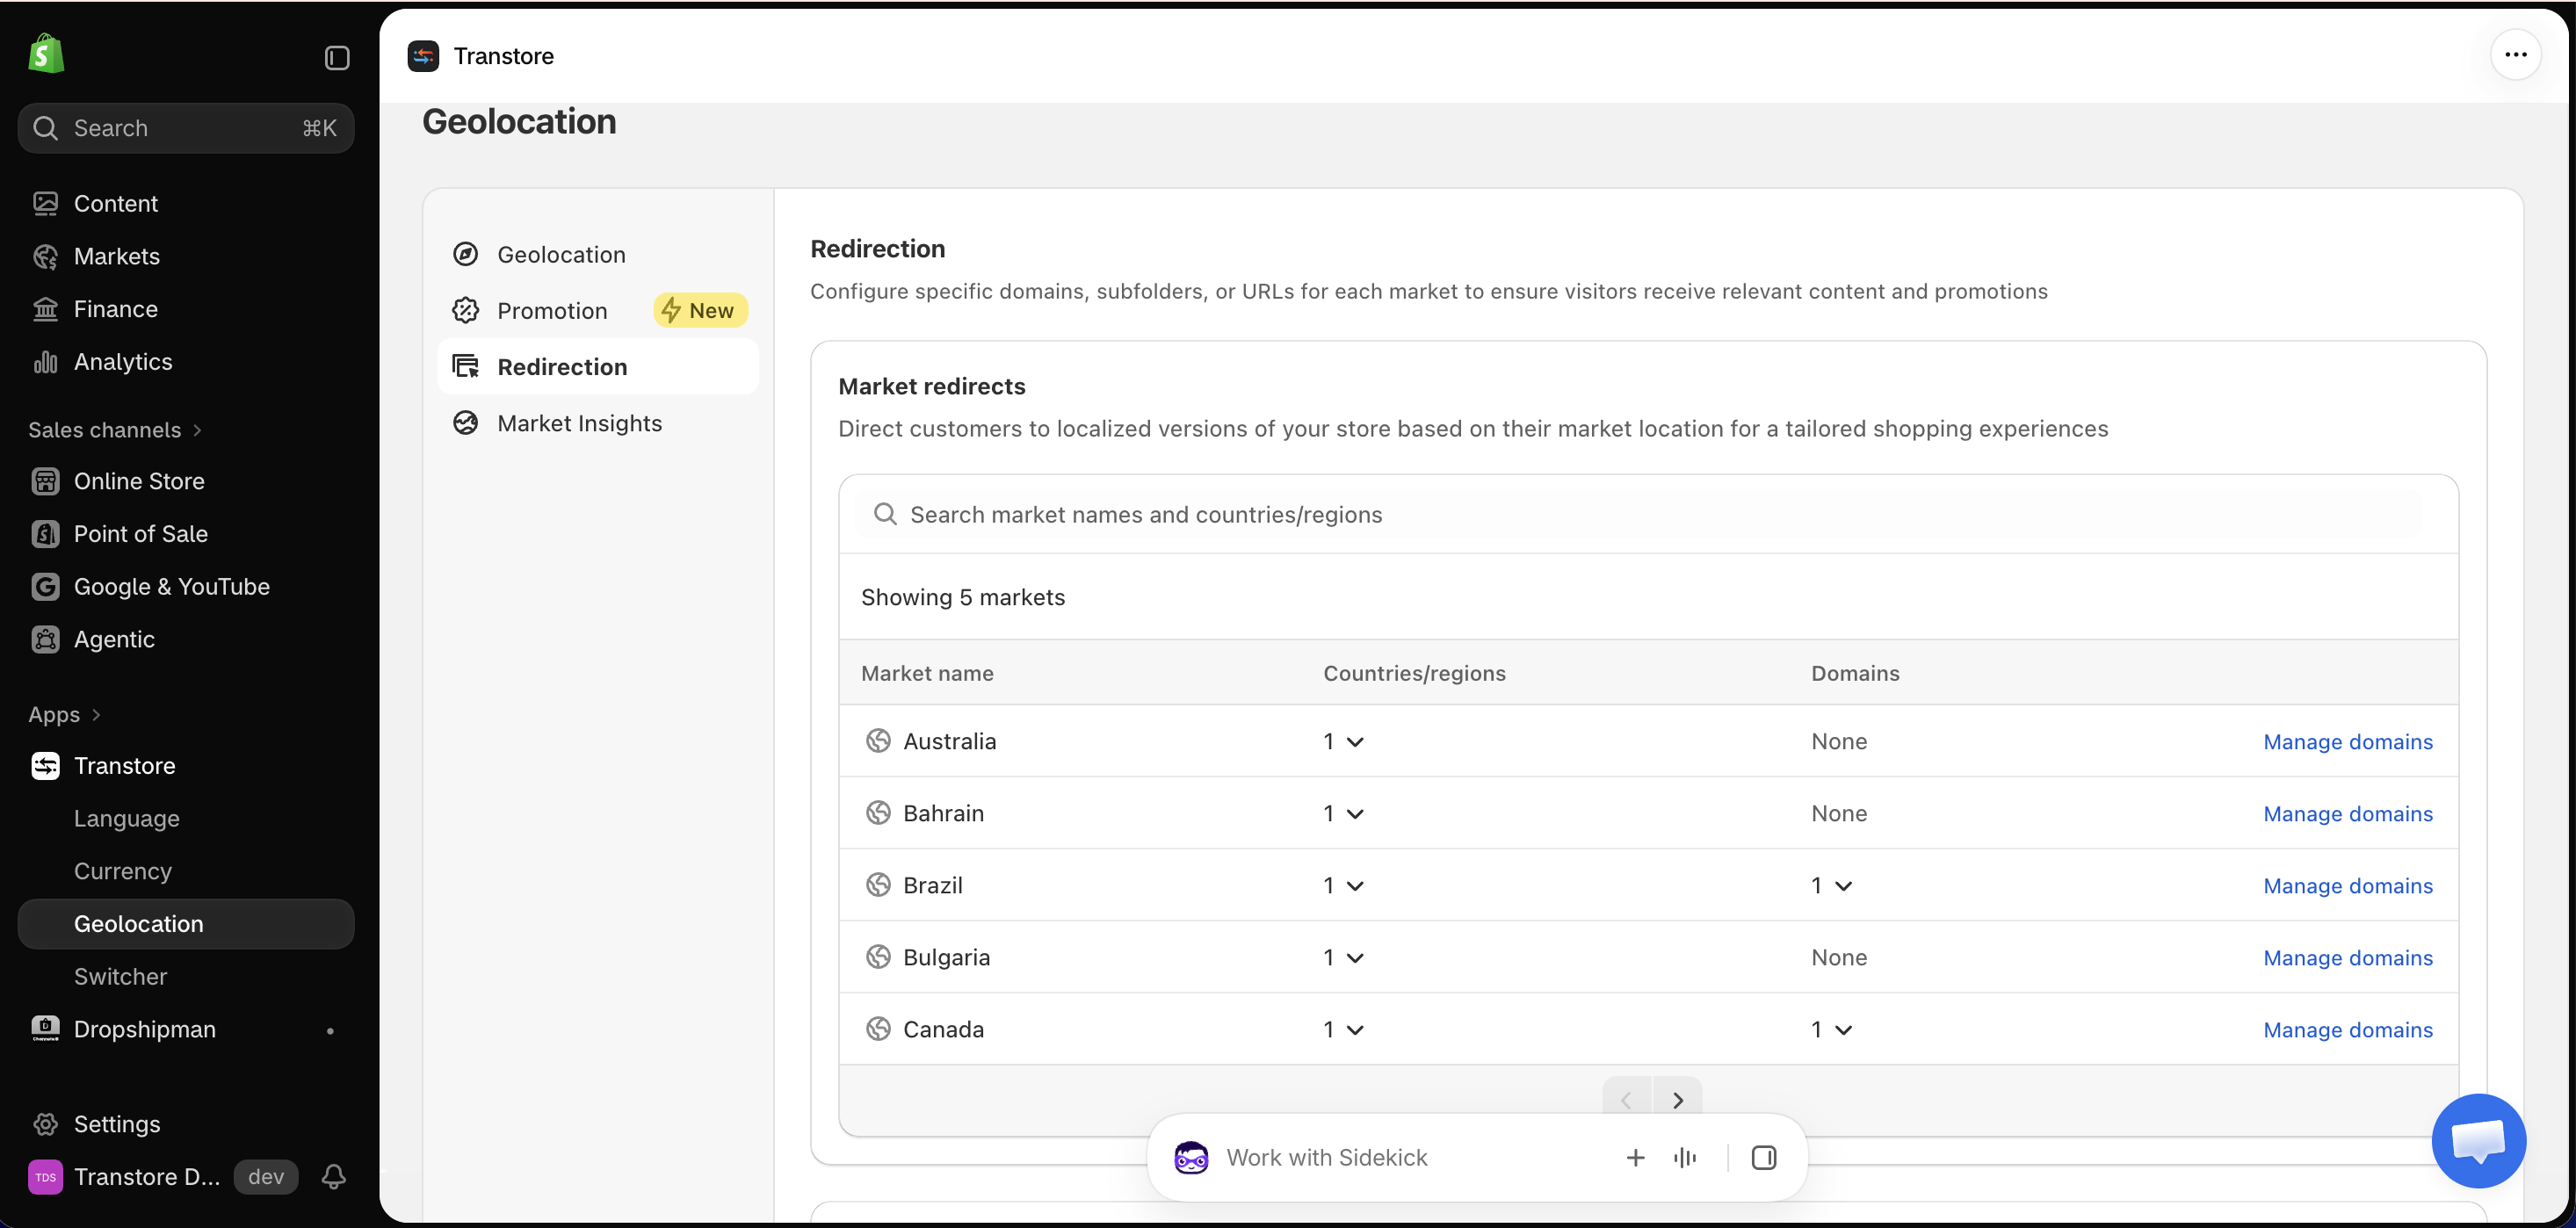
Task: Open the Promotion tab
Action: point(598,311)
